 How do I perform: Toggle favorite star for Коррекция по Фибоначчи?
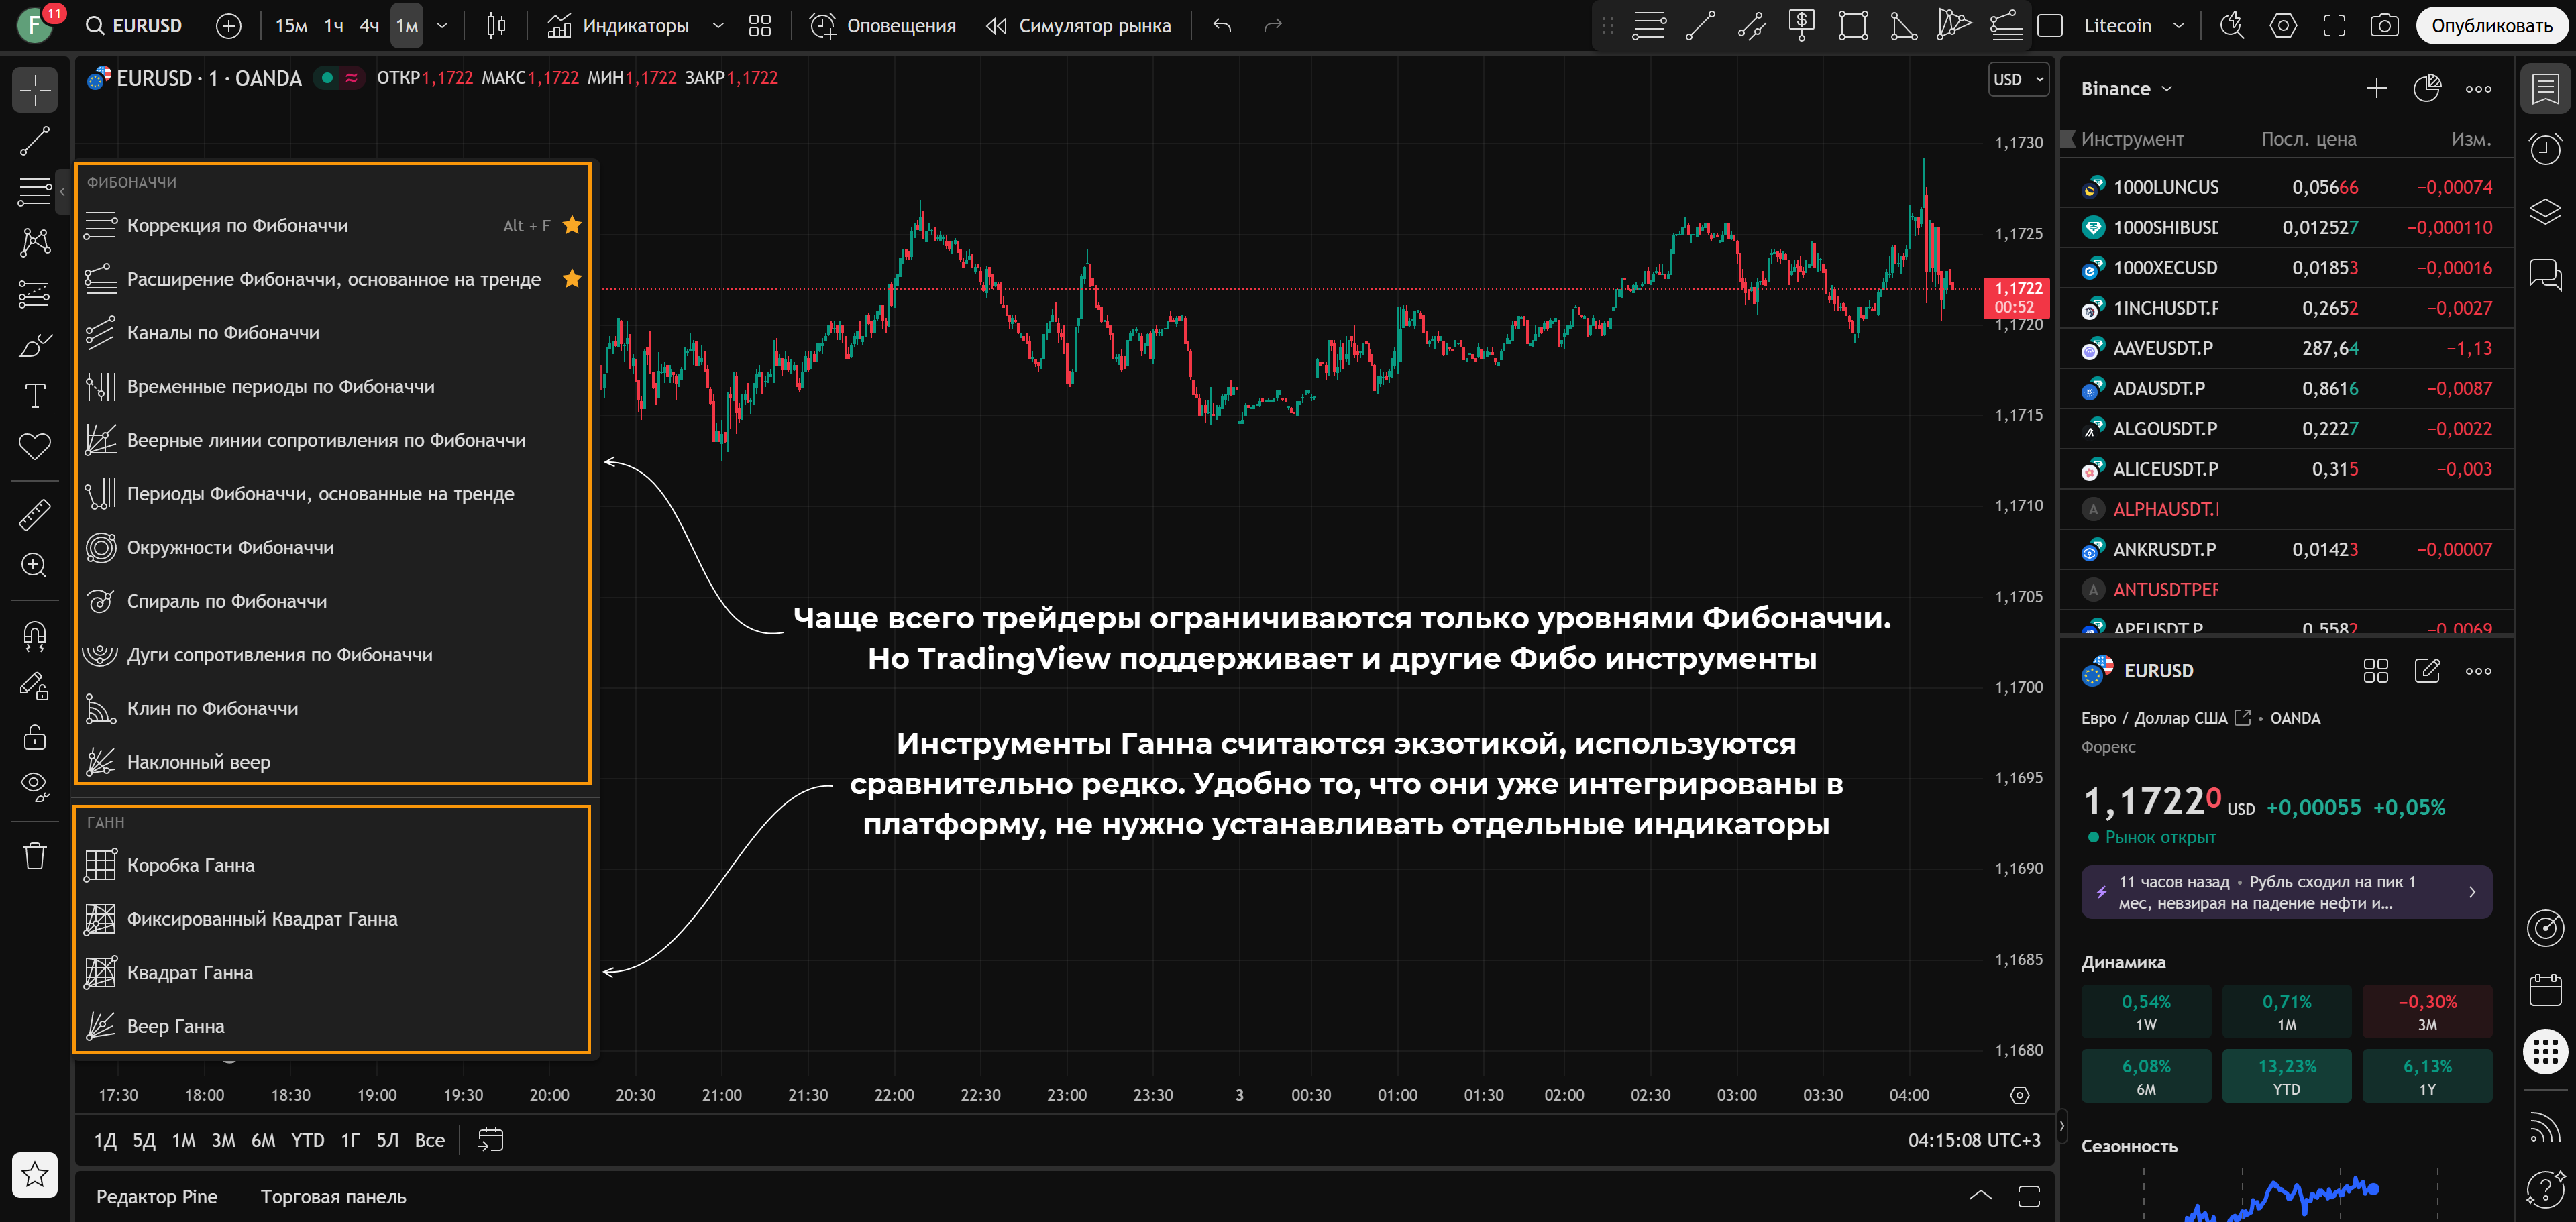tap(572, 225)
